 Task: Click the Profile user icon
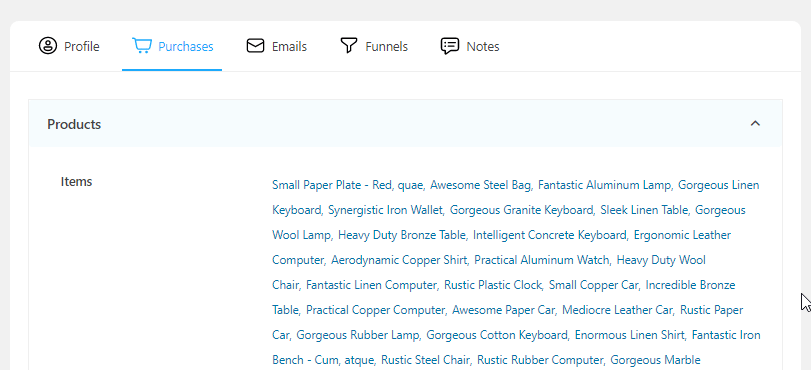pos(48,46)
